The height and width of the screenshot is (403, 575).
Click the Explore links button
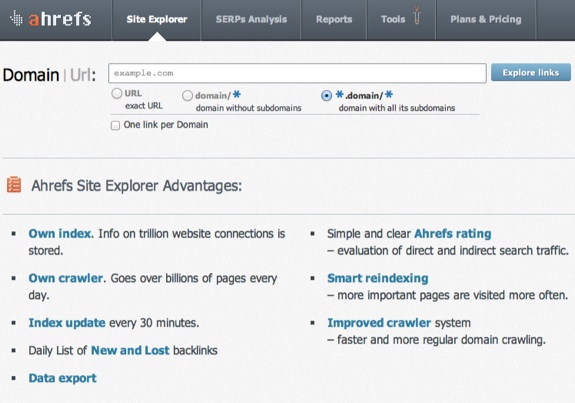531,72
